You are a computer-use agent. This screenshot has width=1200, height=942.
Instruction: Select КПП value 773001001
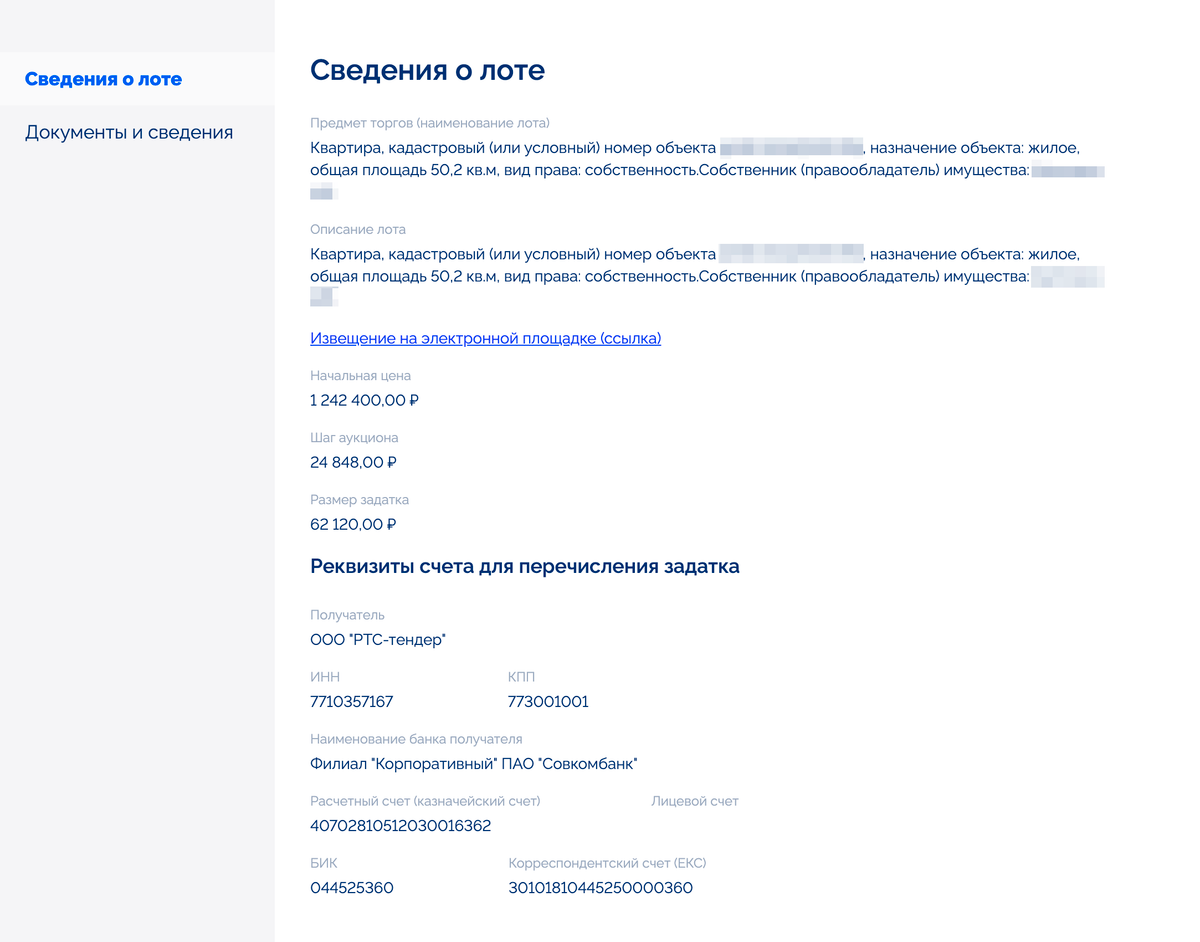(x=548, y=702)
